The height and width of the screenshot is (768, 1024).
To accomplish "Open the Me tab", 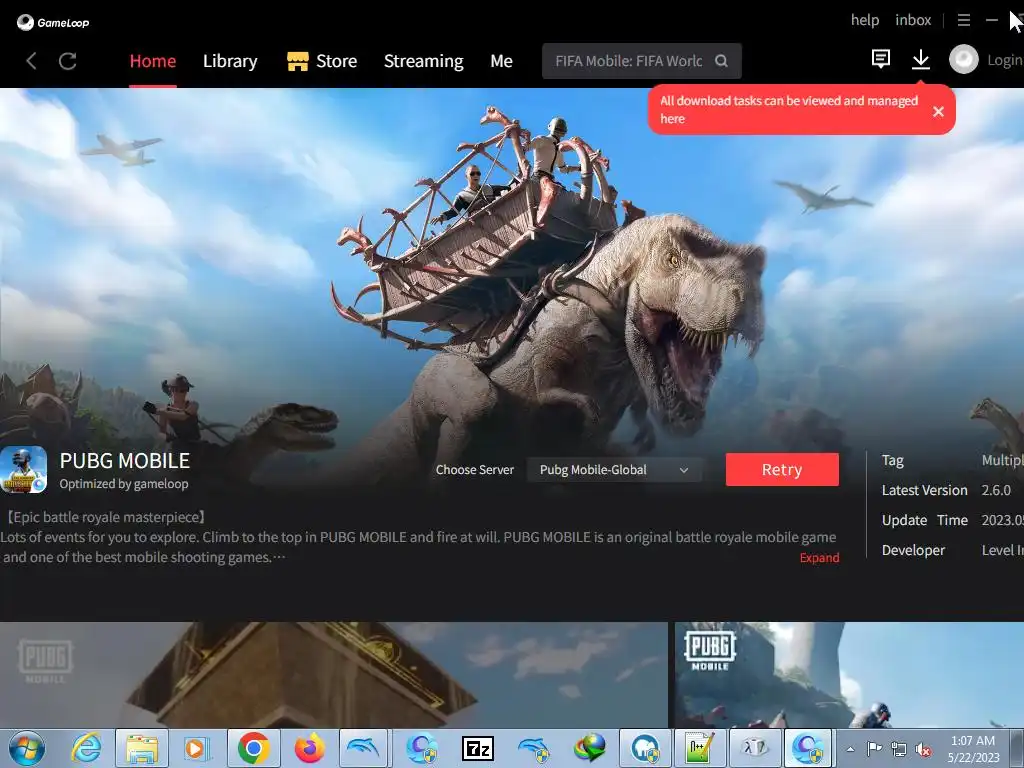I will pos(501,61).
